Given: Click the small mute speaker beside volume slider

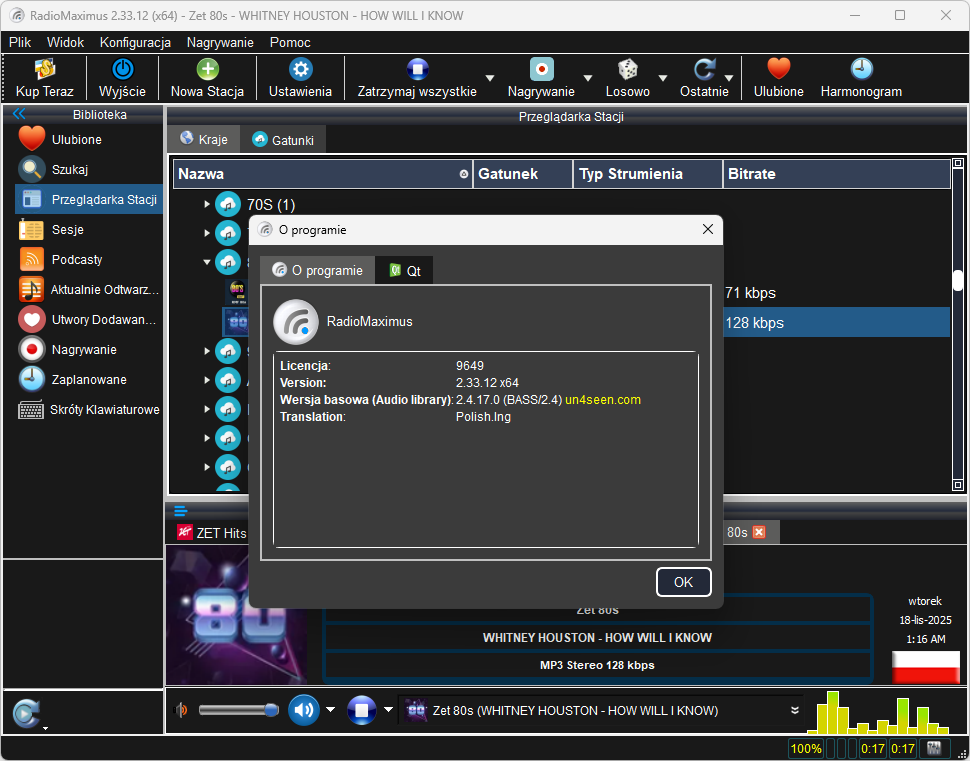Looking at the screenshot, I should click(x=181, y=710).
